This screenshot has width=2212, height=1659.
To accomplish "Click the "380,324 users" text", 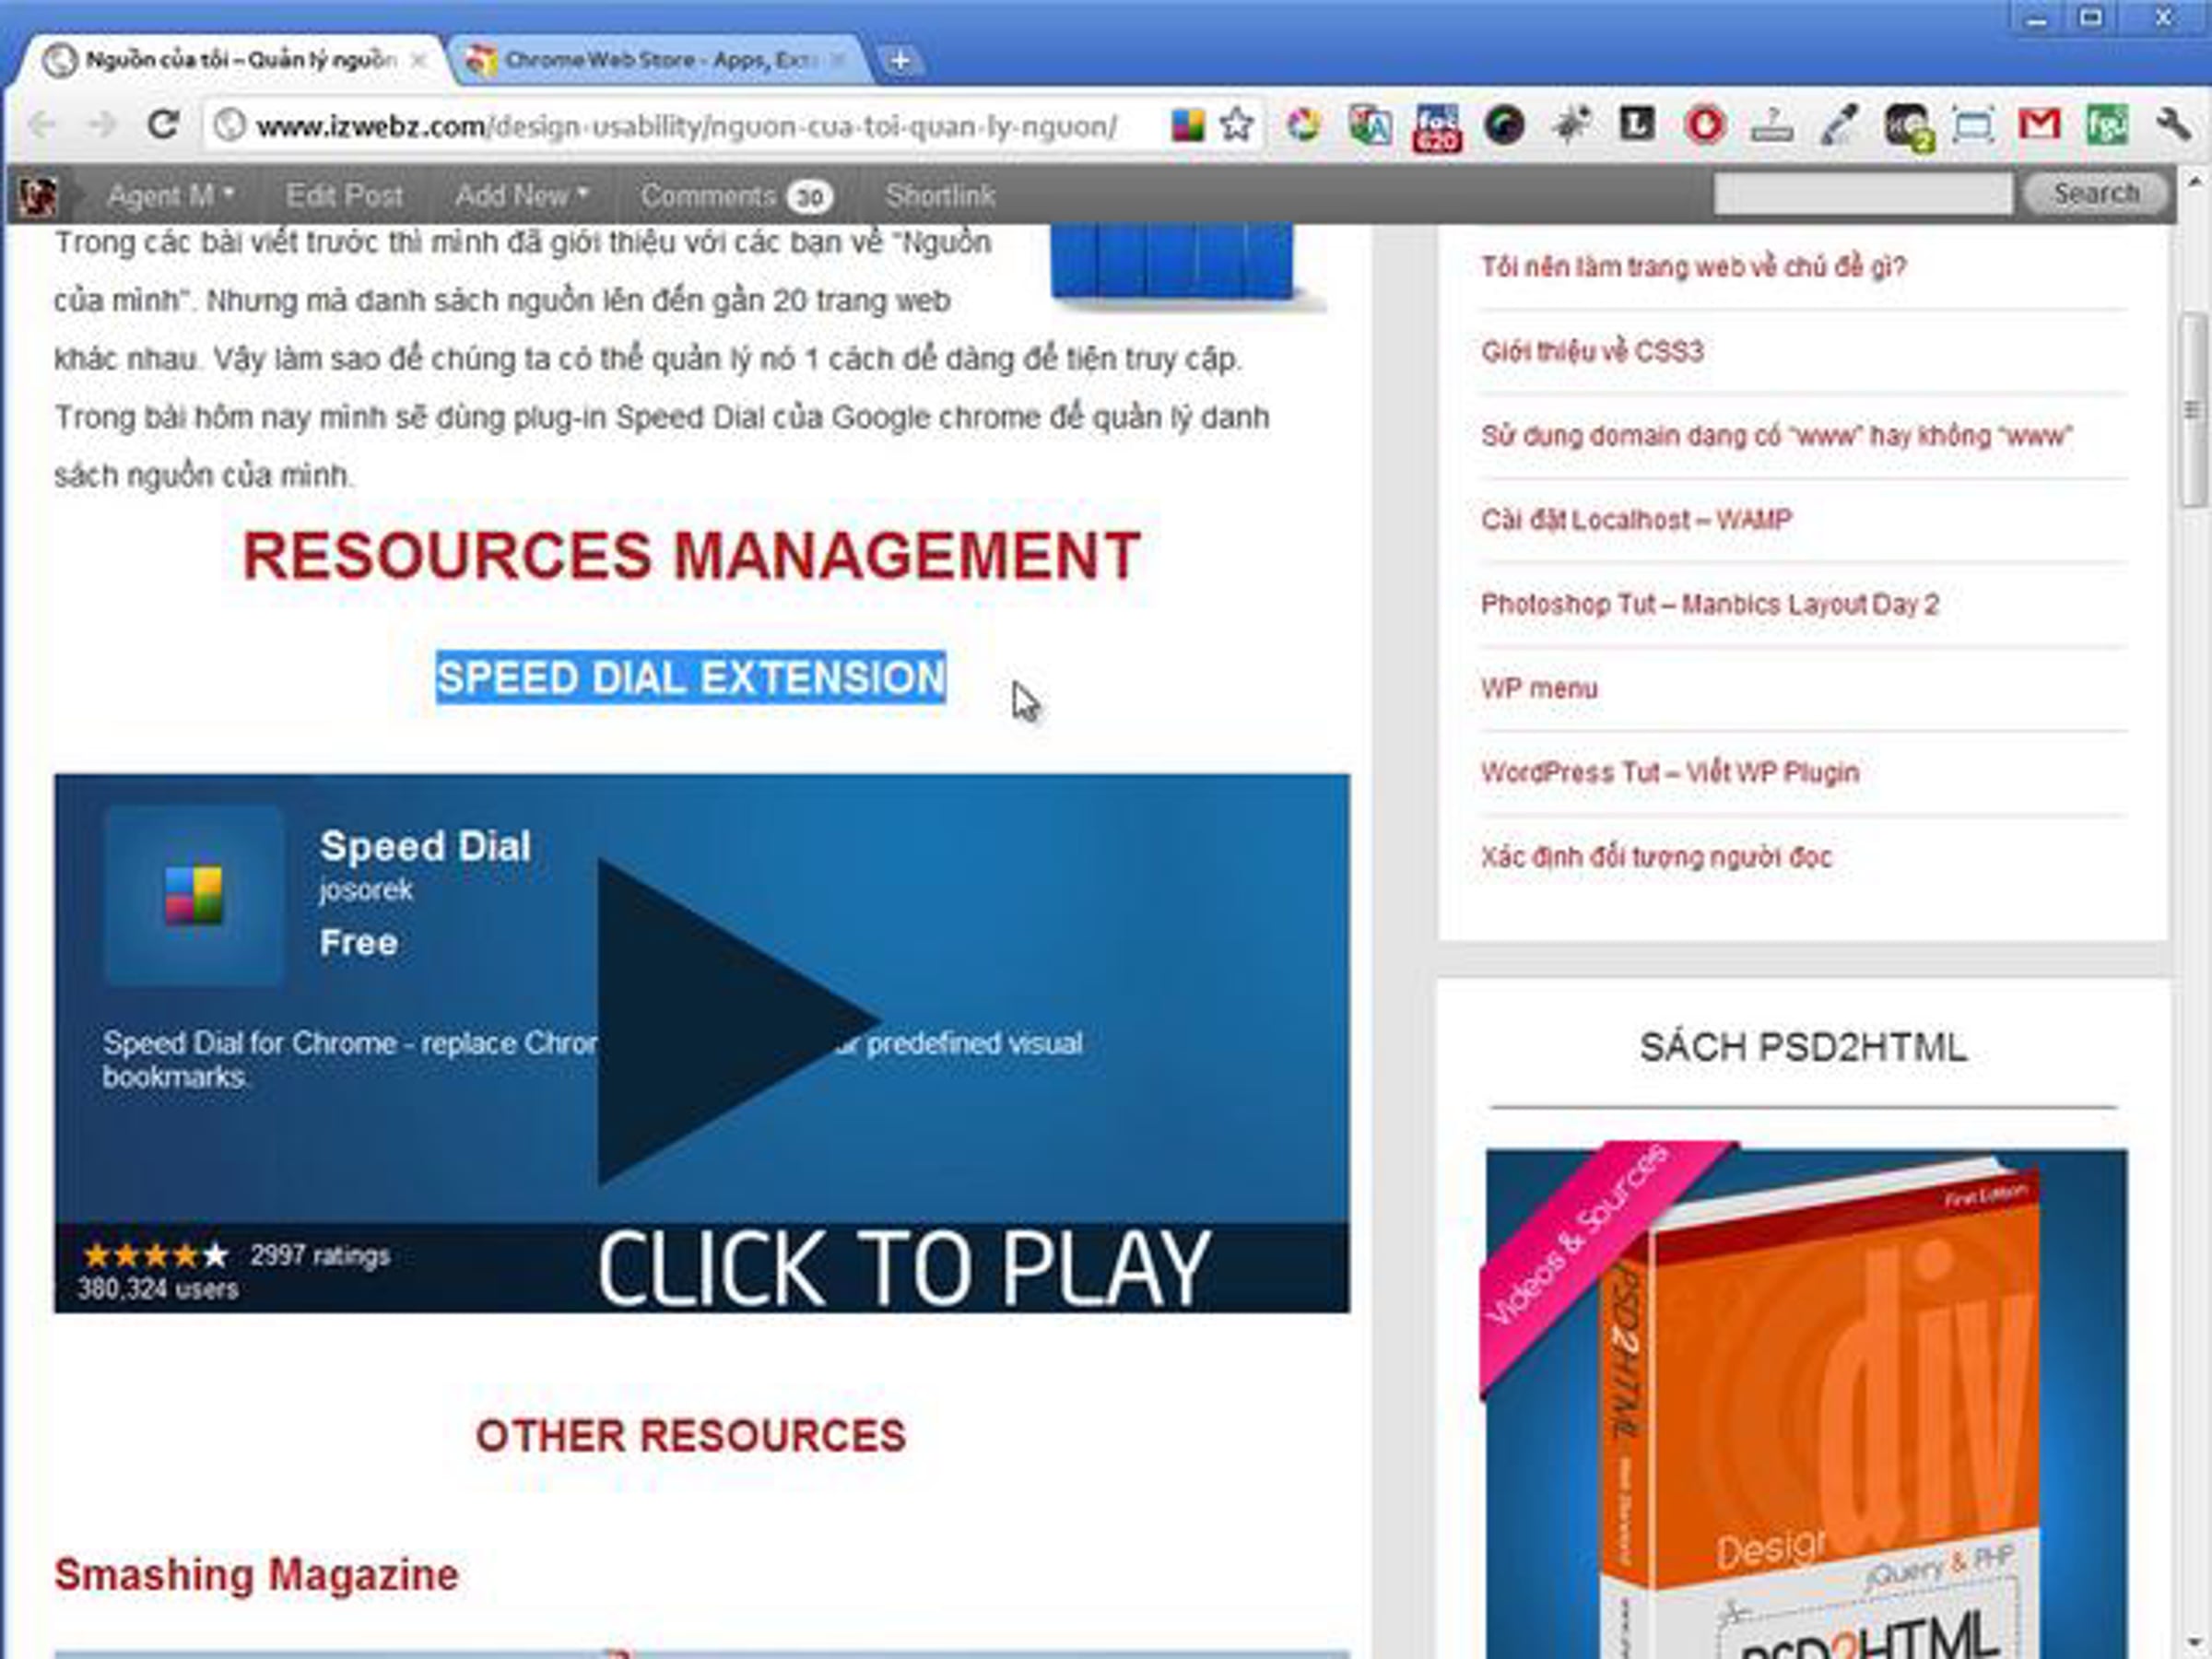I will pyautogui.click(x=158, y=1289).
